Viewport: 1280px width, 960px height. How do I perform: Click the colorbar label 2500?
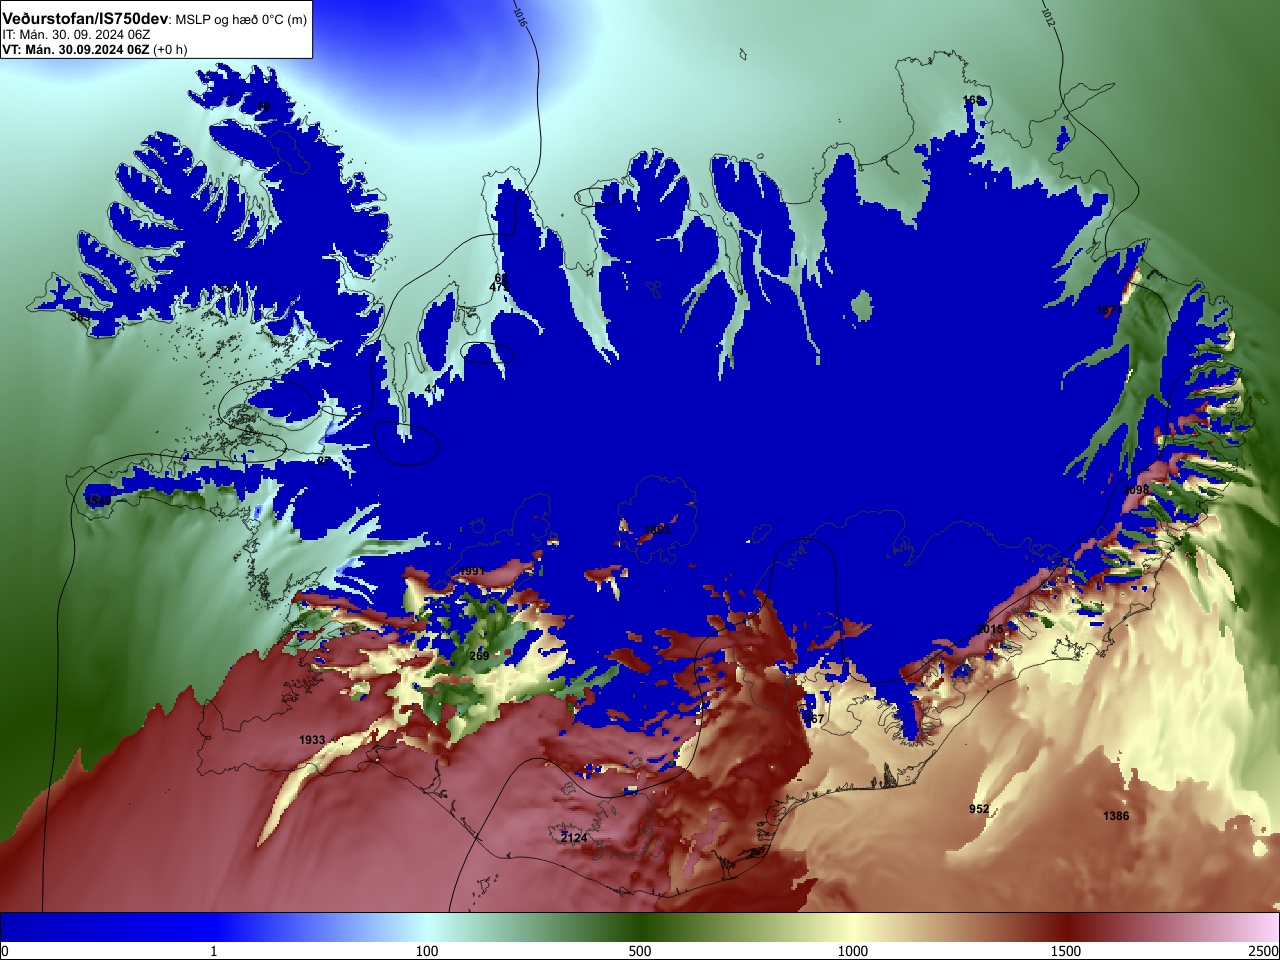(1263, 951)
